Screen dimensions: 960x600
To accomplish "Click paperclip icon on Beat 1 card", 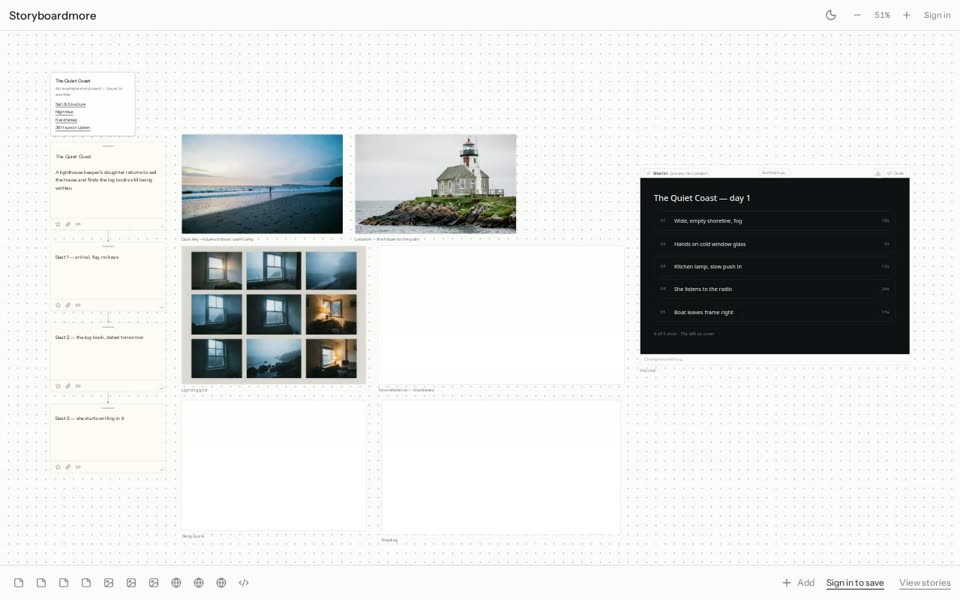I will (x=68, y=305).
